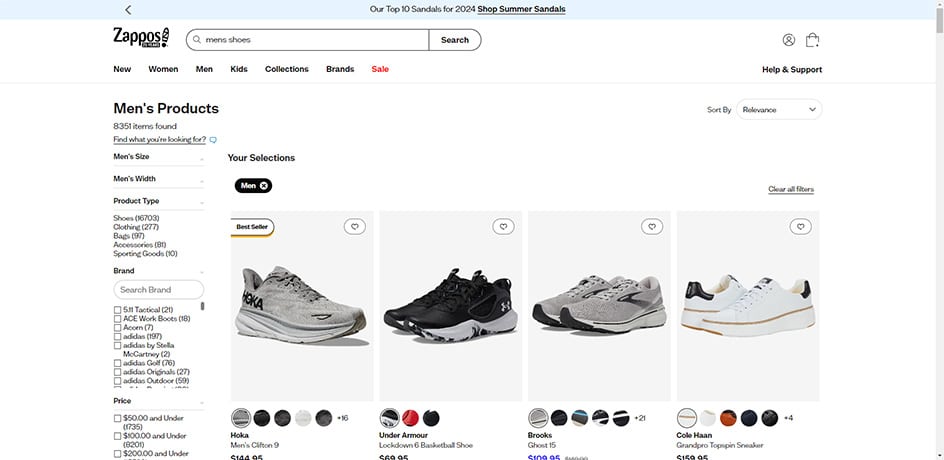Check the adidas Originals brand checkbox
The height and width of the screenshot is (460, 944).
117,372
